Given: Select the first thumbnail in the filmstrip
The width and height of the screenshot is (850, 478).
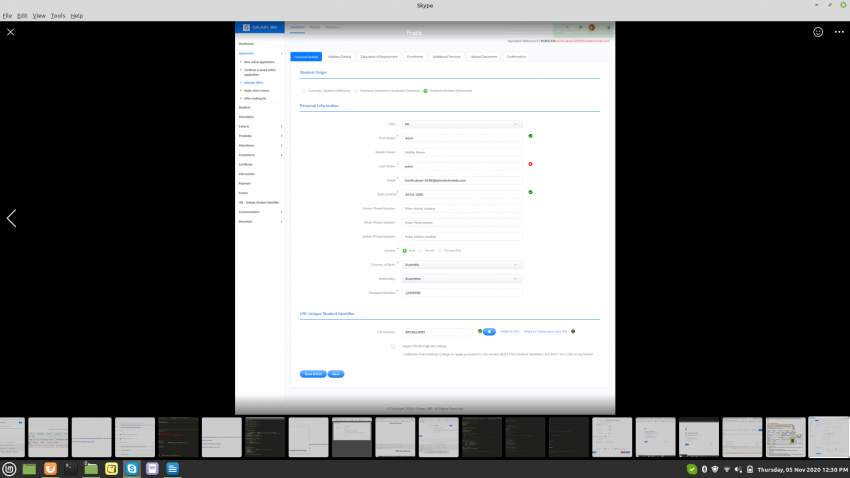Looking at the screenshot, I should coord(11,437).
